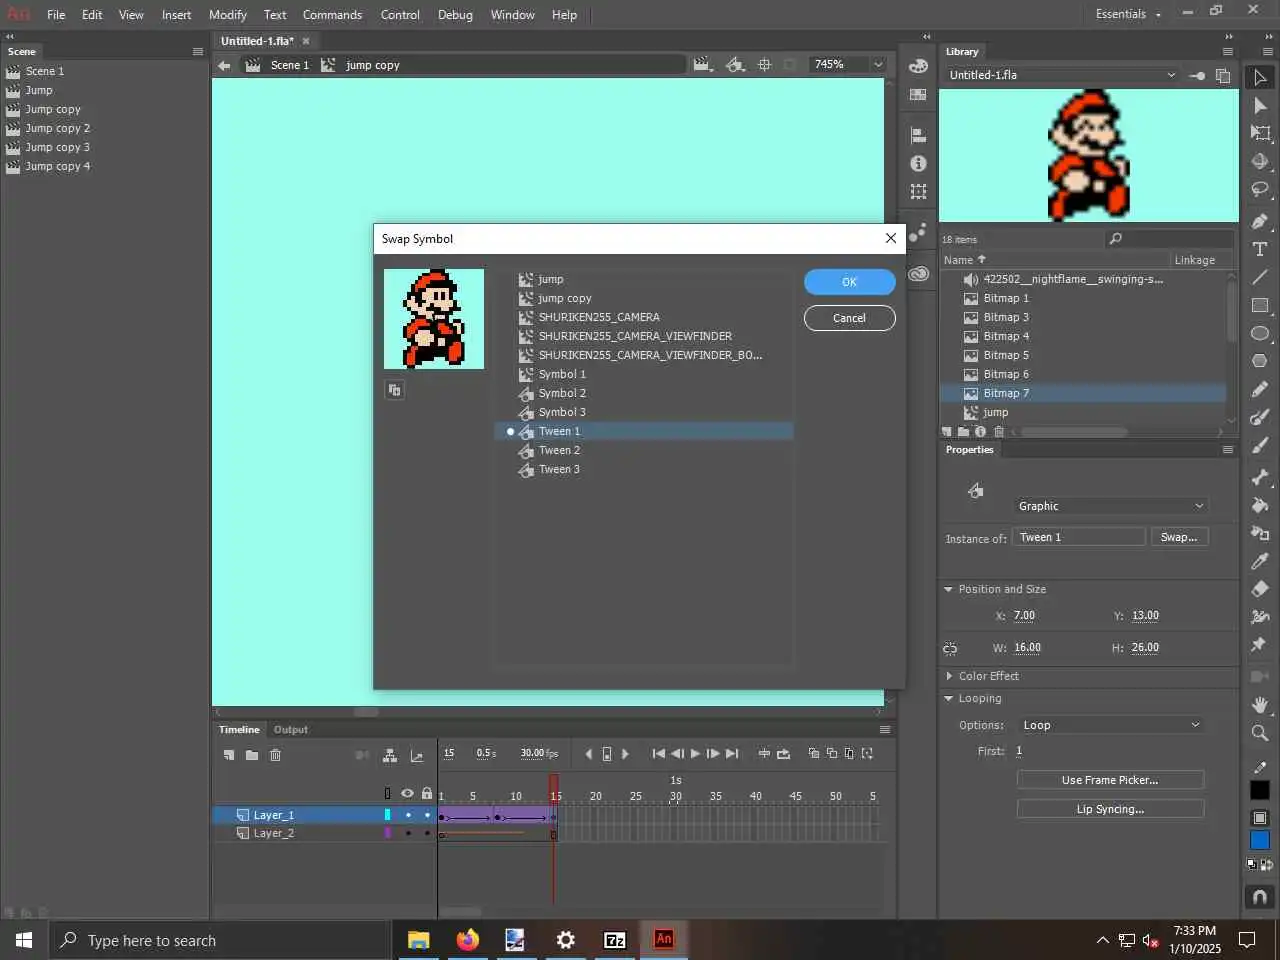Toggle Loop playback in timeline
1280x960 pixels.
tap(783, 754)
